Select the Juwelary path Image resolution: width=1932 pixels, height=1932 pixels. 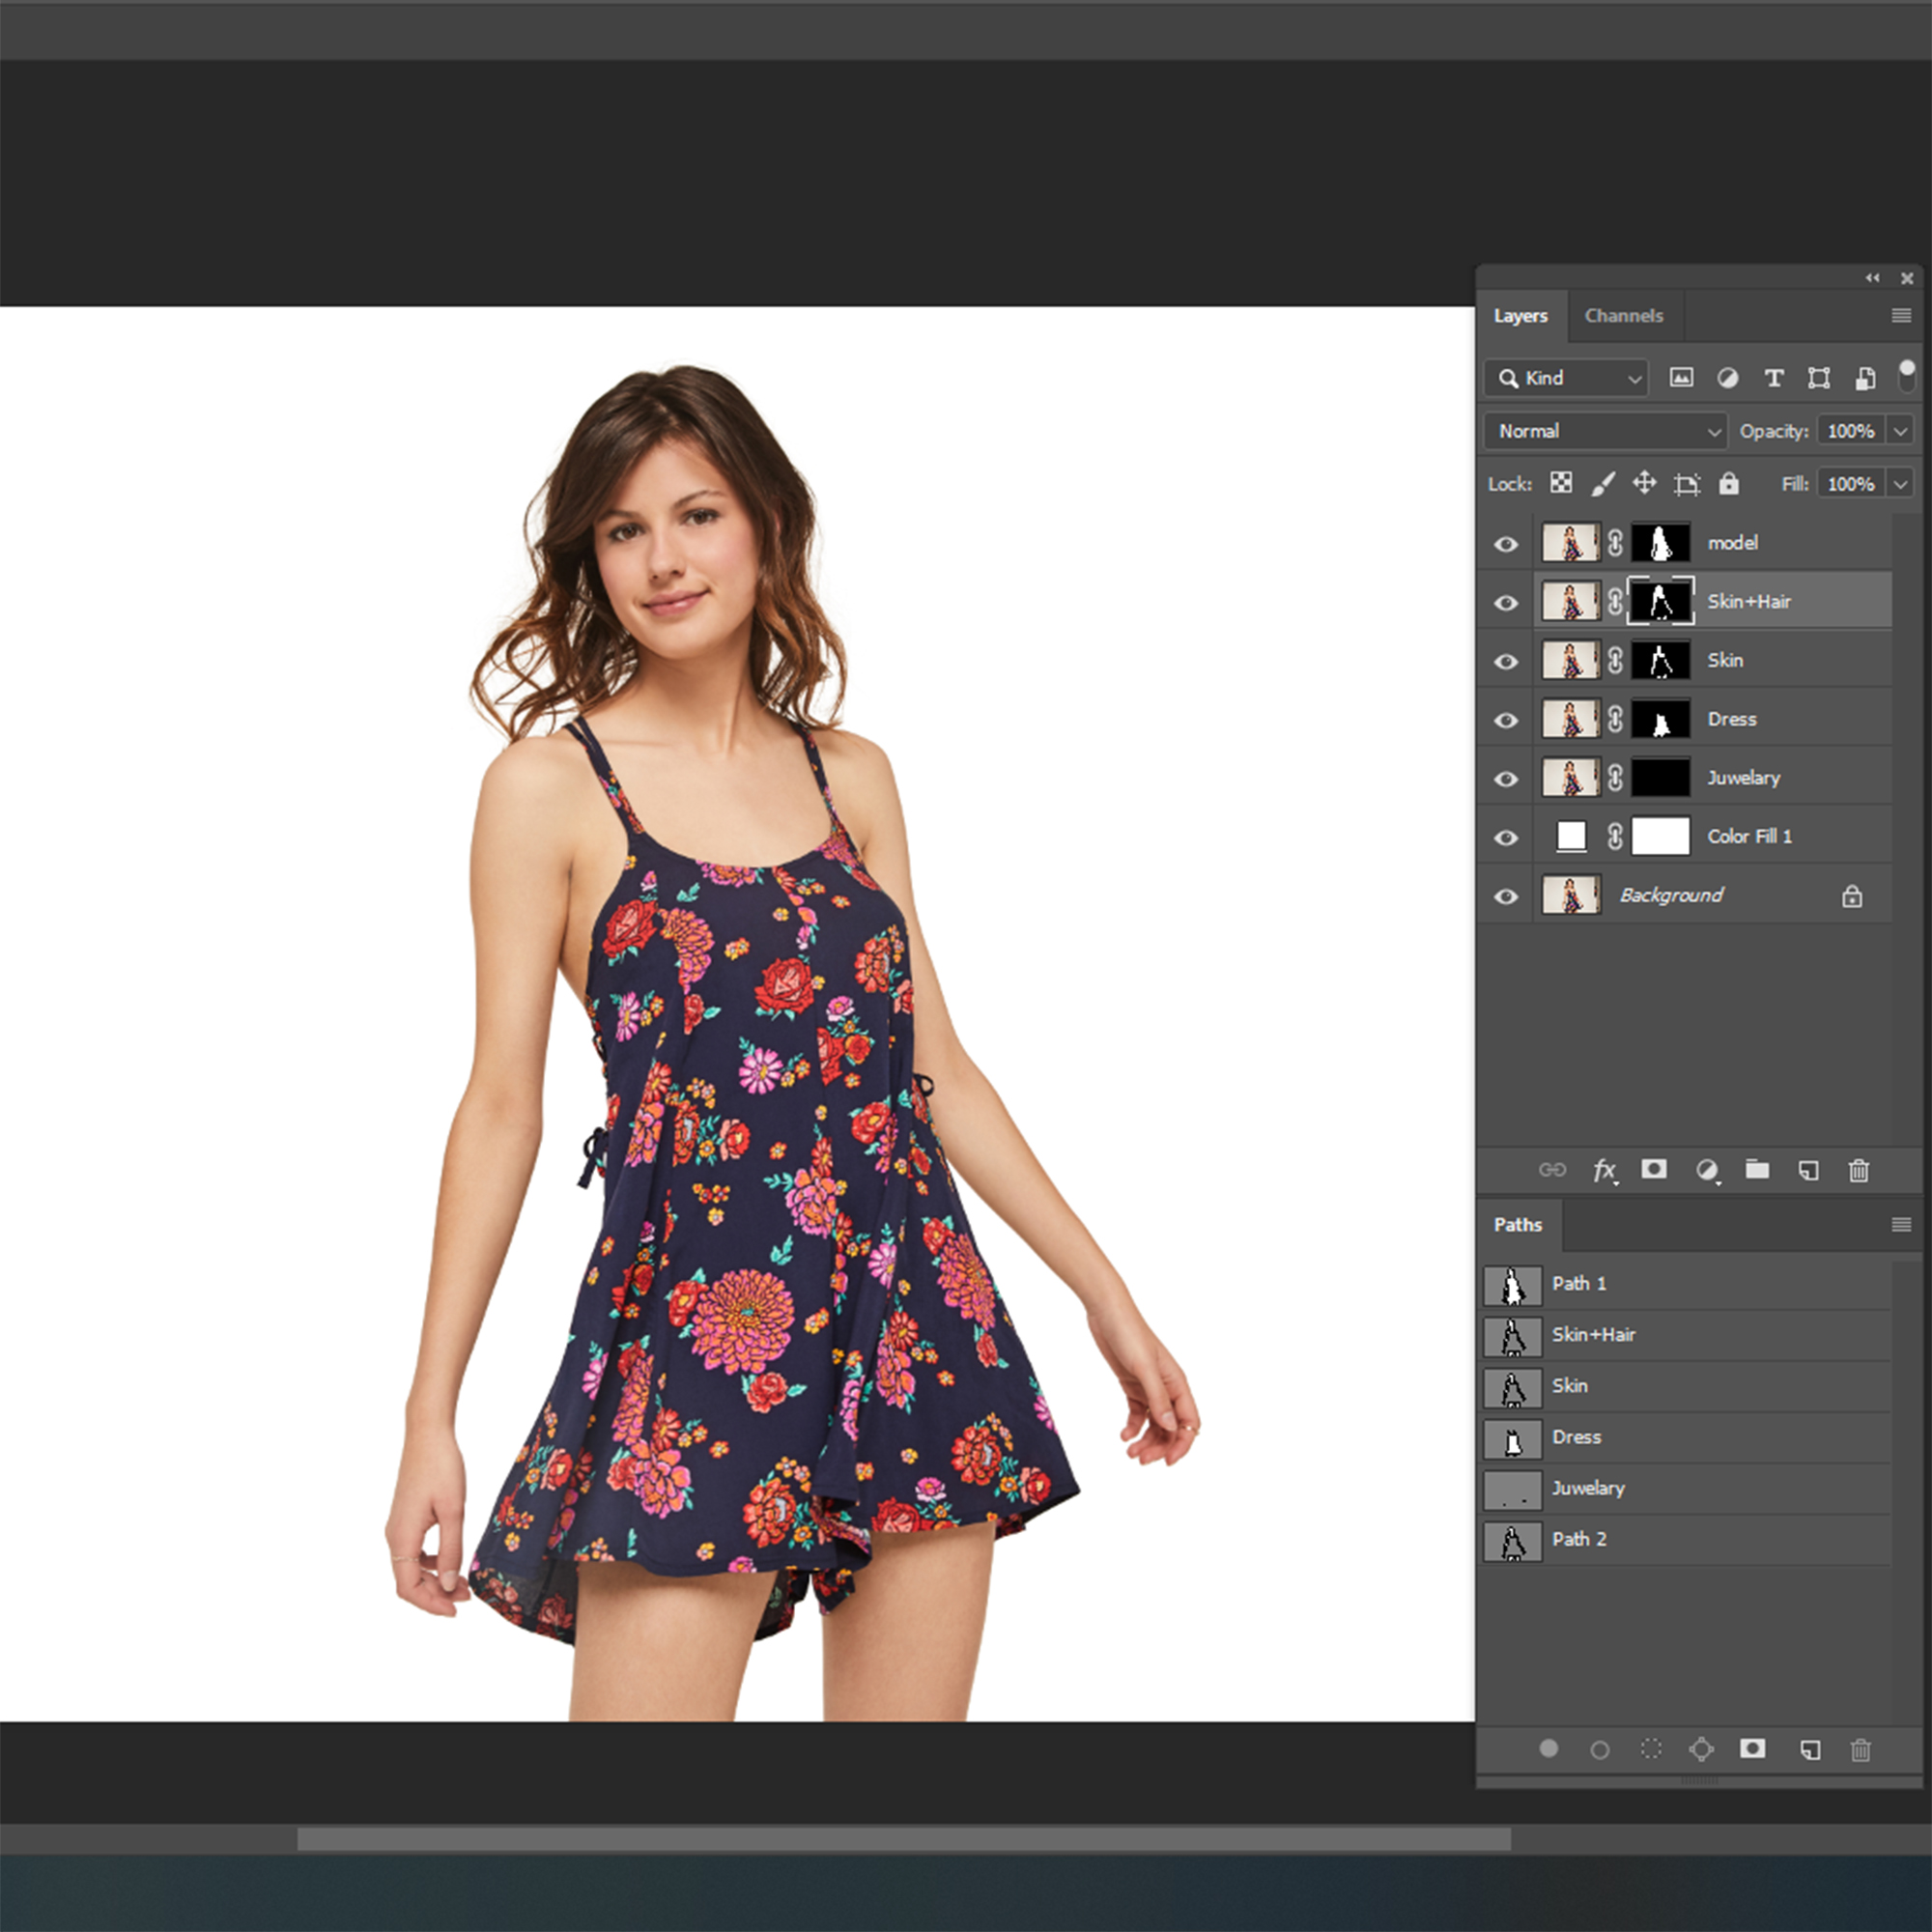[x=1588, y=1488]
